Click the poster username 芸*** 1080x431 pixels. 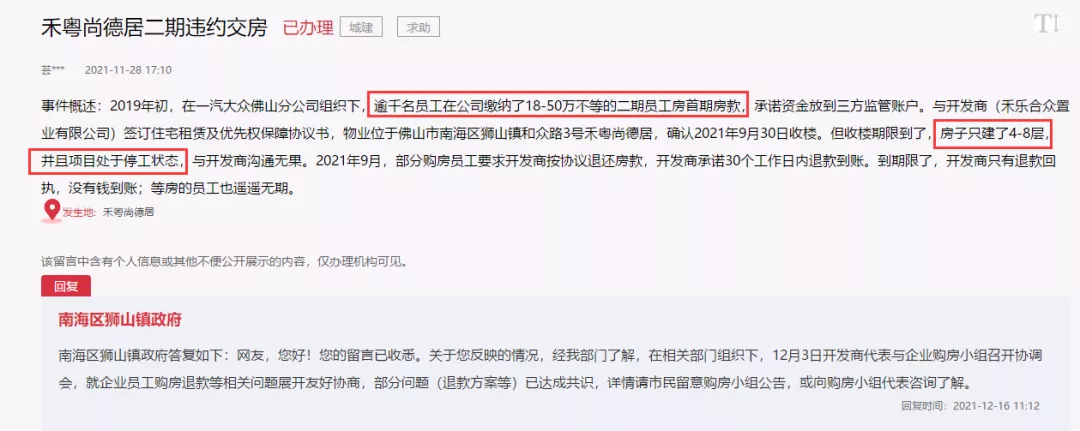coord(53,70)
